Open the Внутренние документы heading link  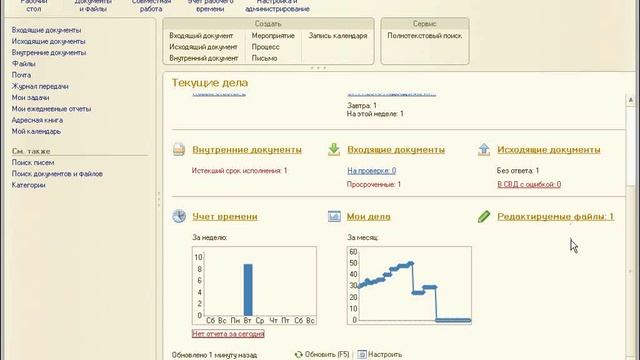click(x=247, y=150)
